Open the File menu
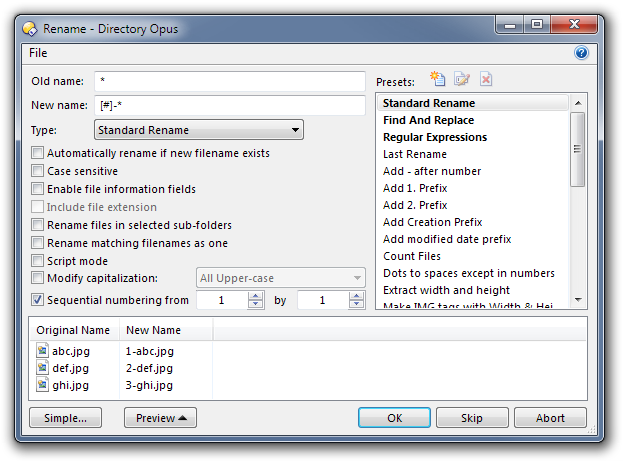The image size is (623, 461). pyautogui.click(x=38, y=53)
